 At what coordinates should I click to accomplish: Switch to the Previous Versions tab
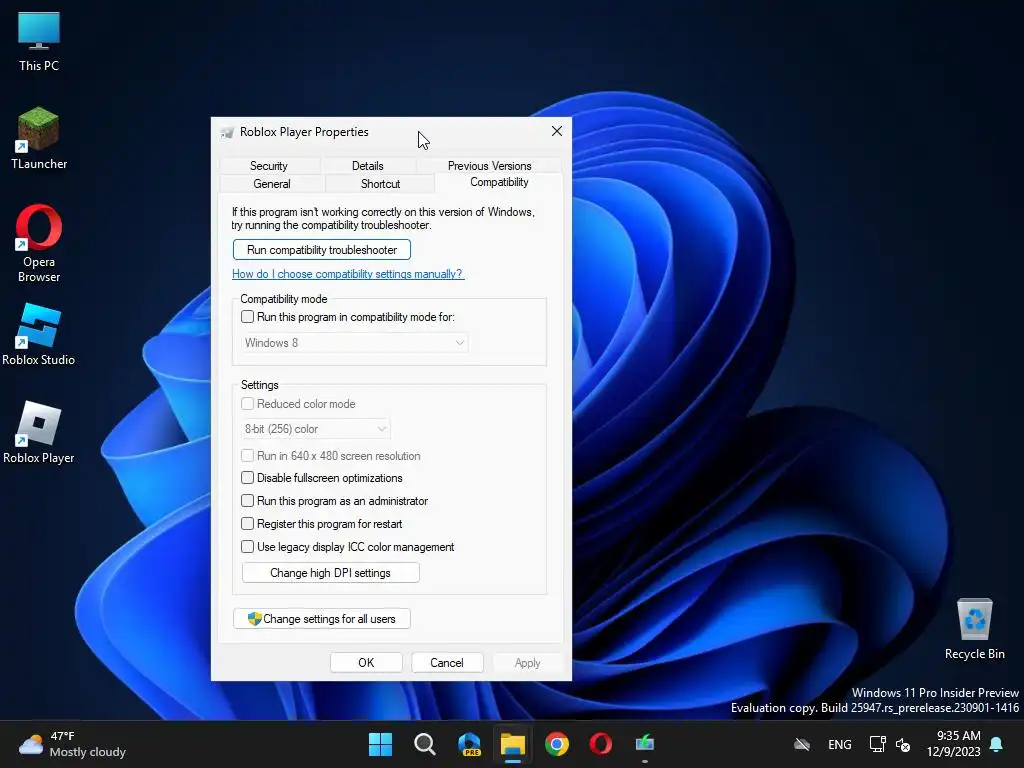[489, 166]
